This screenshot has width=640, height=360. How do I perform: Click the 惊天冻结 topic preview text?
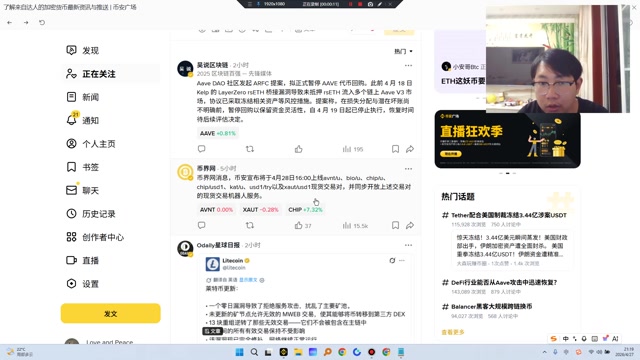512,245
